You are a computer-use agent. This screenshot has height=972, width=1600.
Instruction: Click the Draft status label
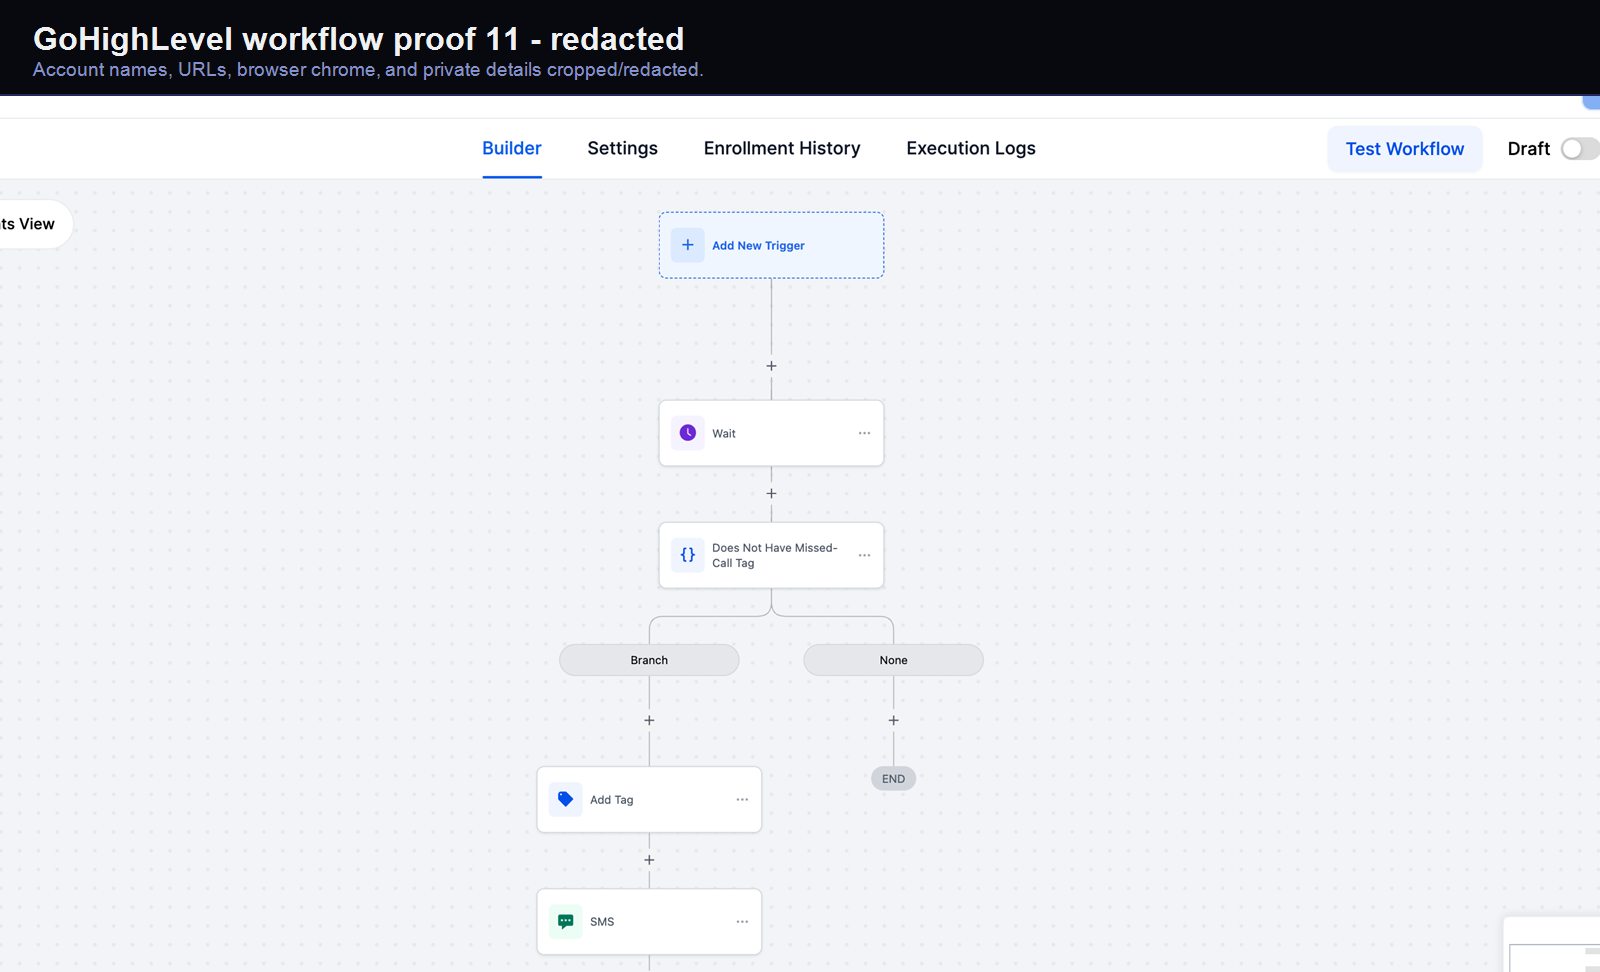1528,149
